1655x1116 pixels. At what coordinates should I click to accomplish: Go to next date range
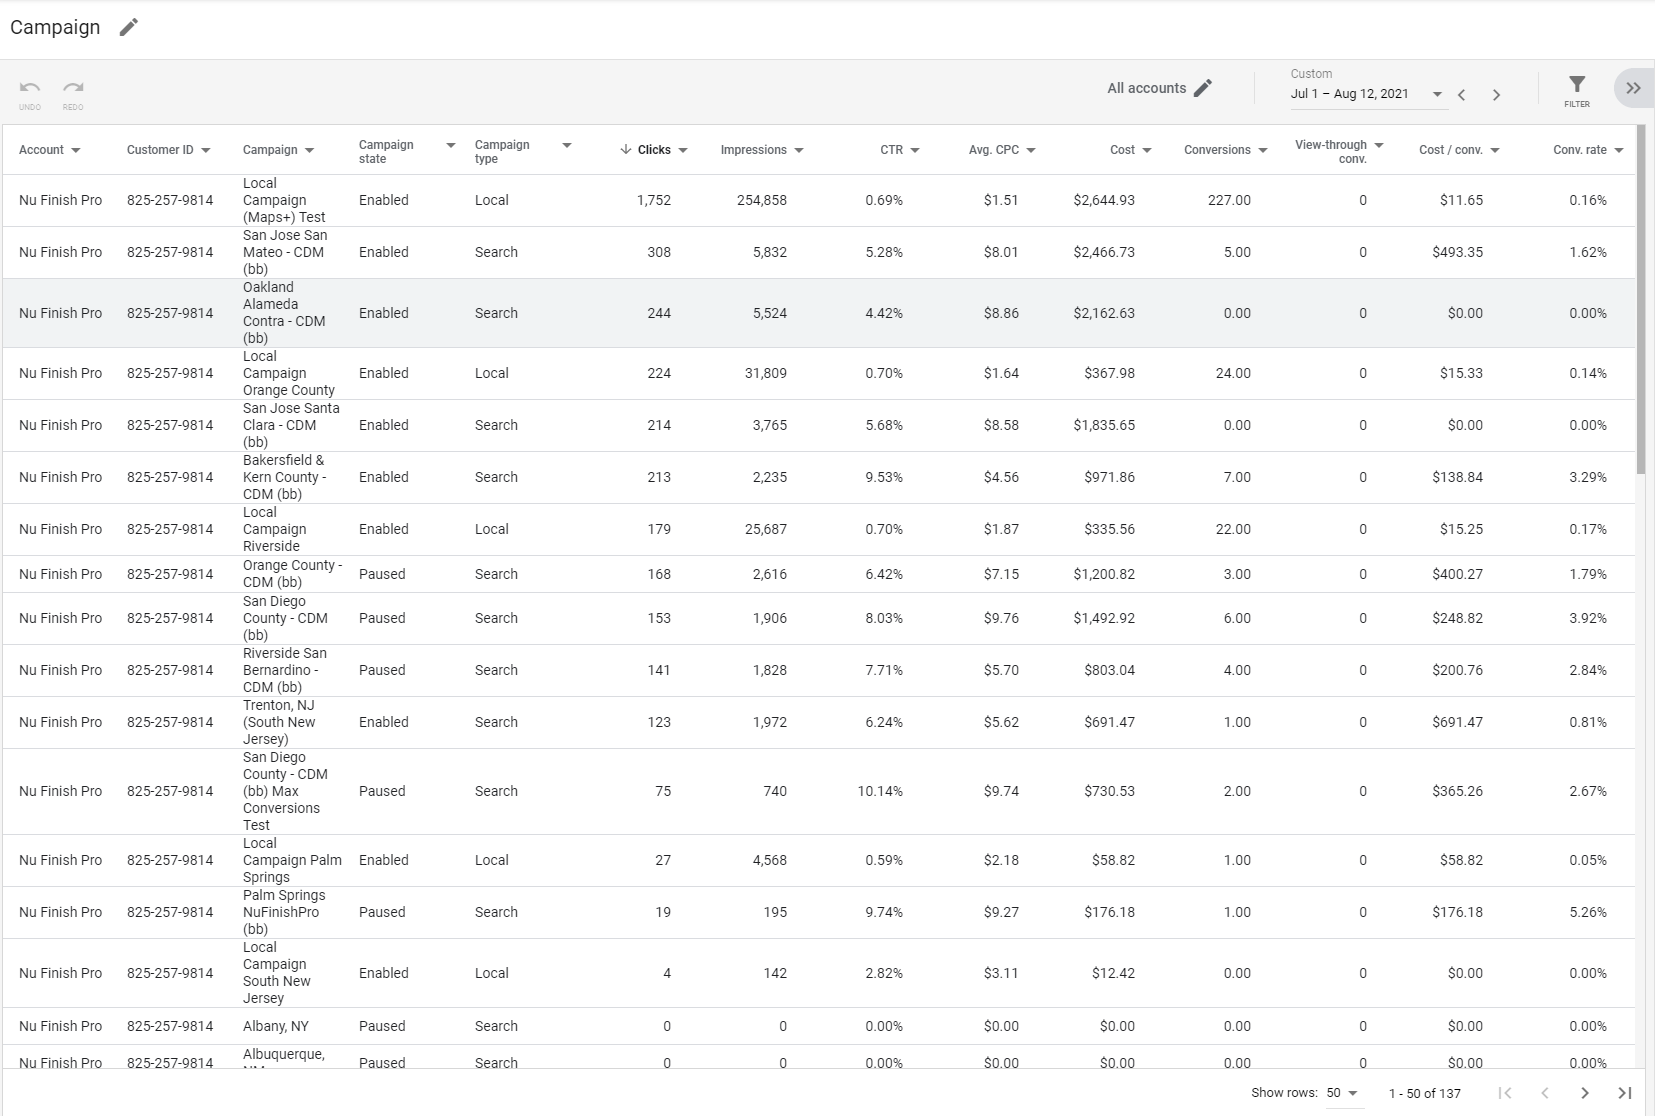coord(1496,95)
